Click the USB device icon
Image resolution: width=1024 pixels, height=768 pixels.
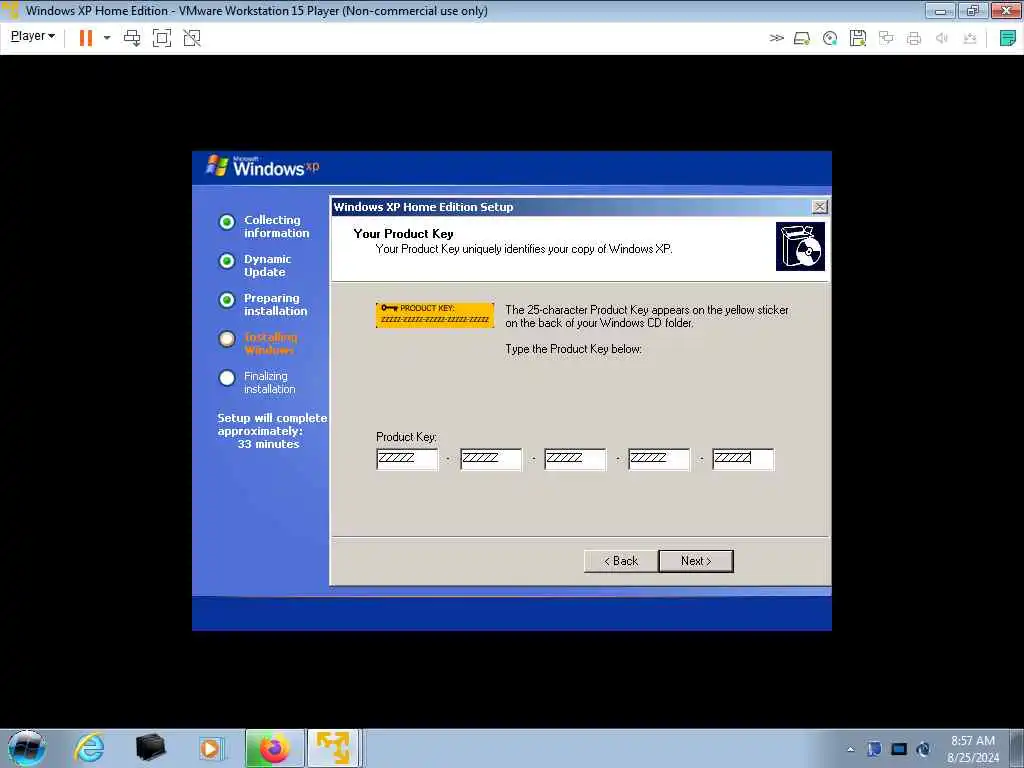pyautogui.click(x=970, y=39)
